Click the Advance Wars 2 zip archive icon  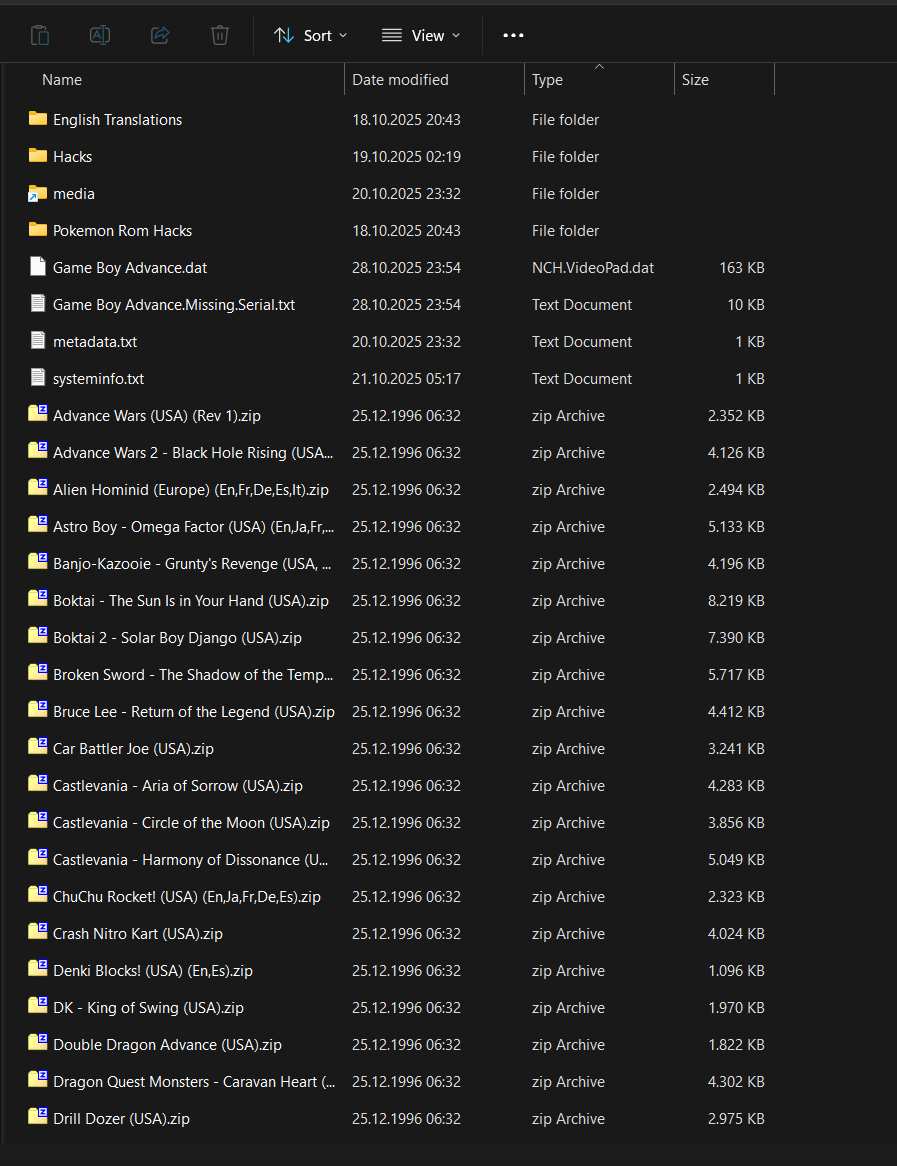[x=38, y=451]
